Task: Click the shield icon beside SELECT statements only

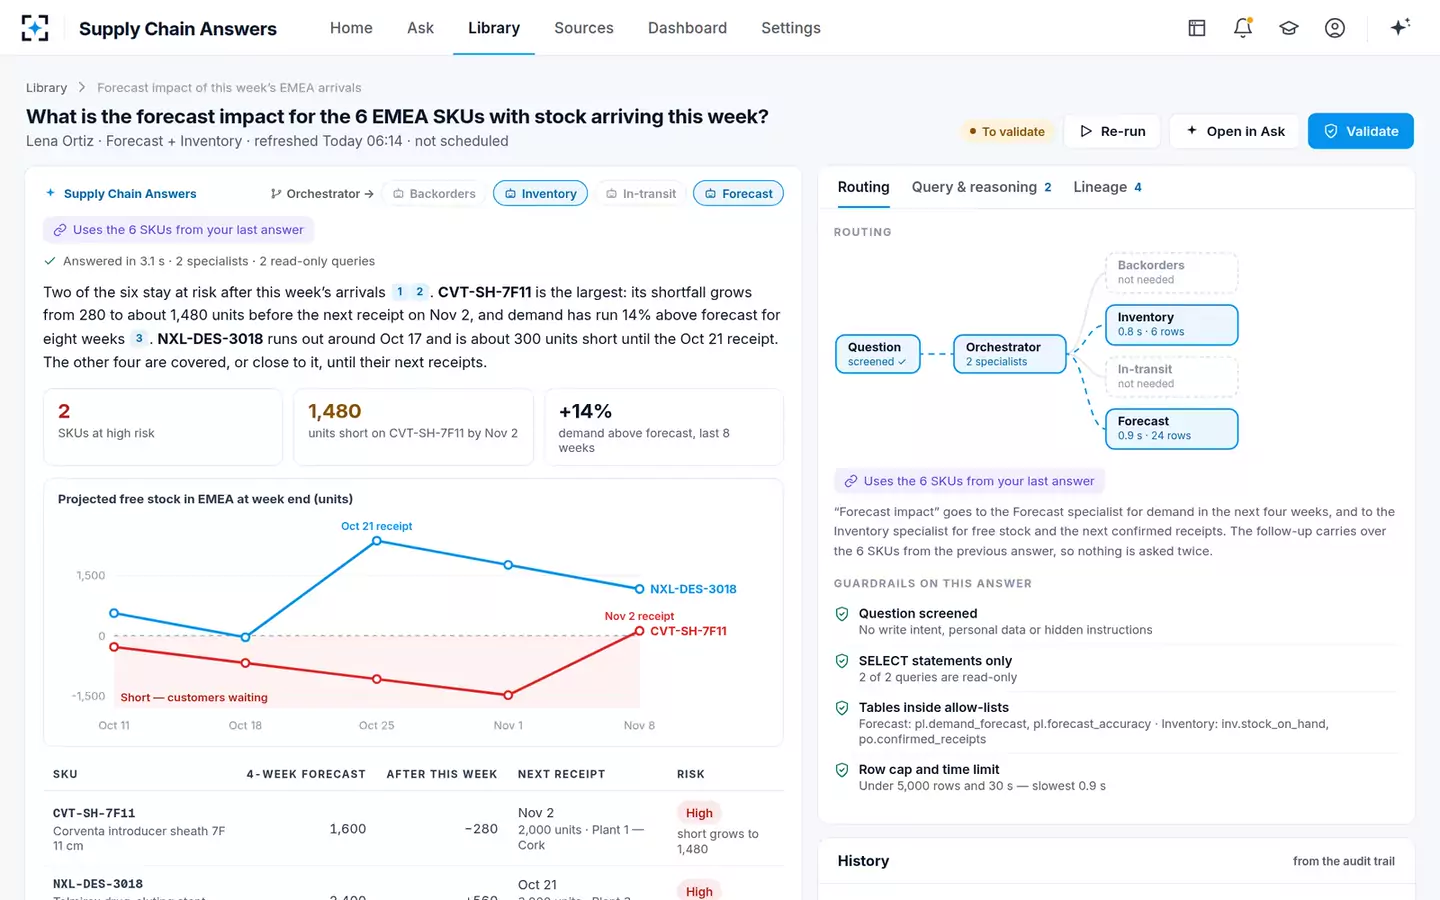Action: [x=842, y=661]
